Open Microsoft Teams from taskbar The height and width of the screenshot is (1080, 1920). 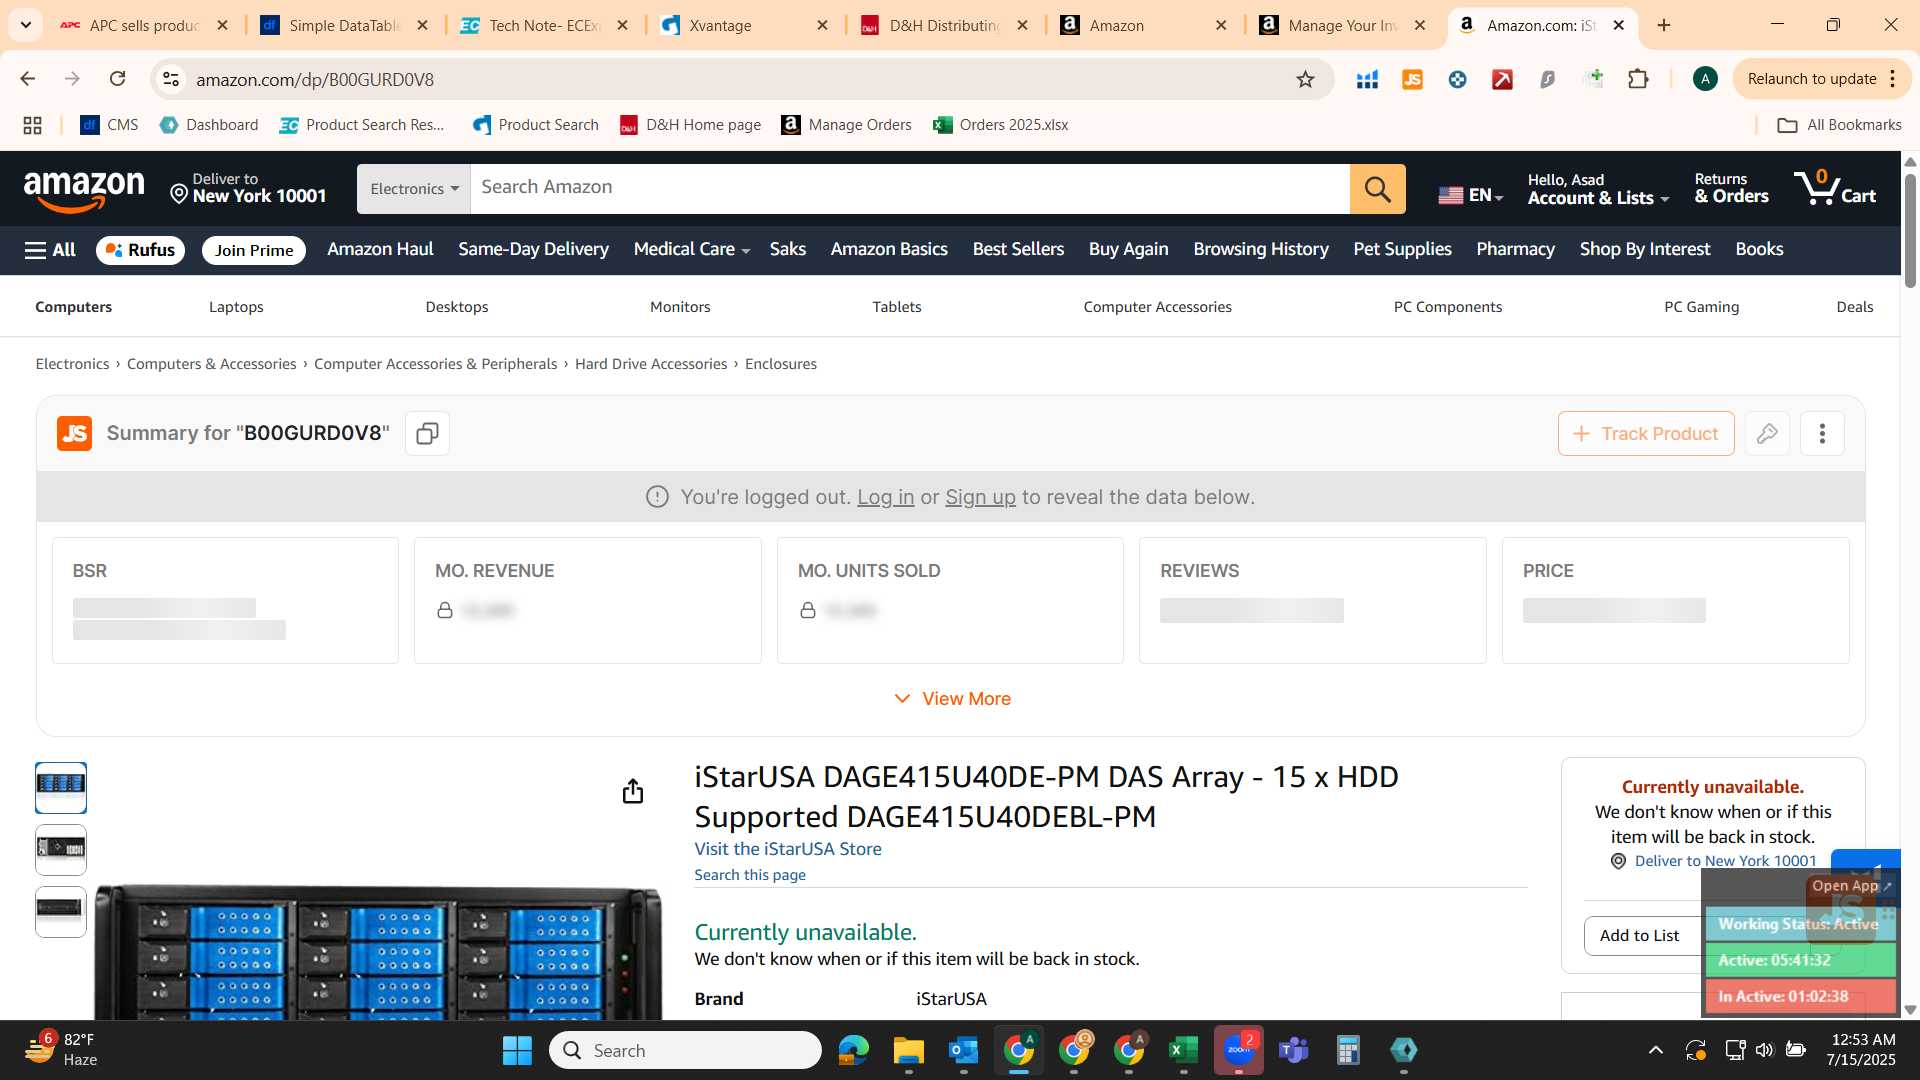click(x=1294, y=1050)
